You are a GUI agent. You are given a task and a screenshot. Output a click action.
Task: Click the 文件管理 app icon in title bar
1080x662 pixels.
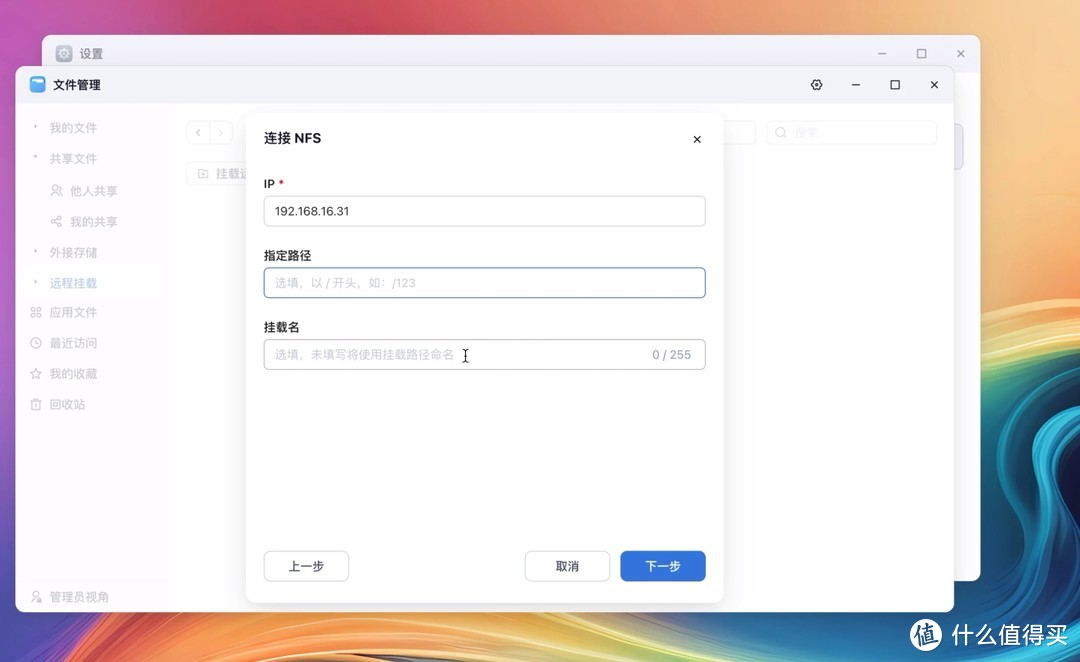pos(37,85)
